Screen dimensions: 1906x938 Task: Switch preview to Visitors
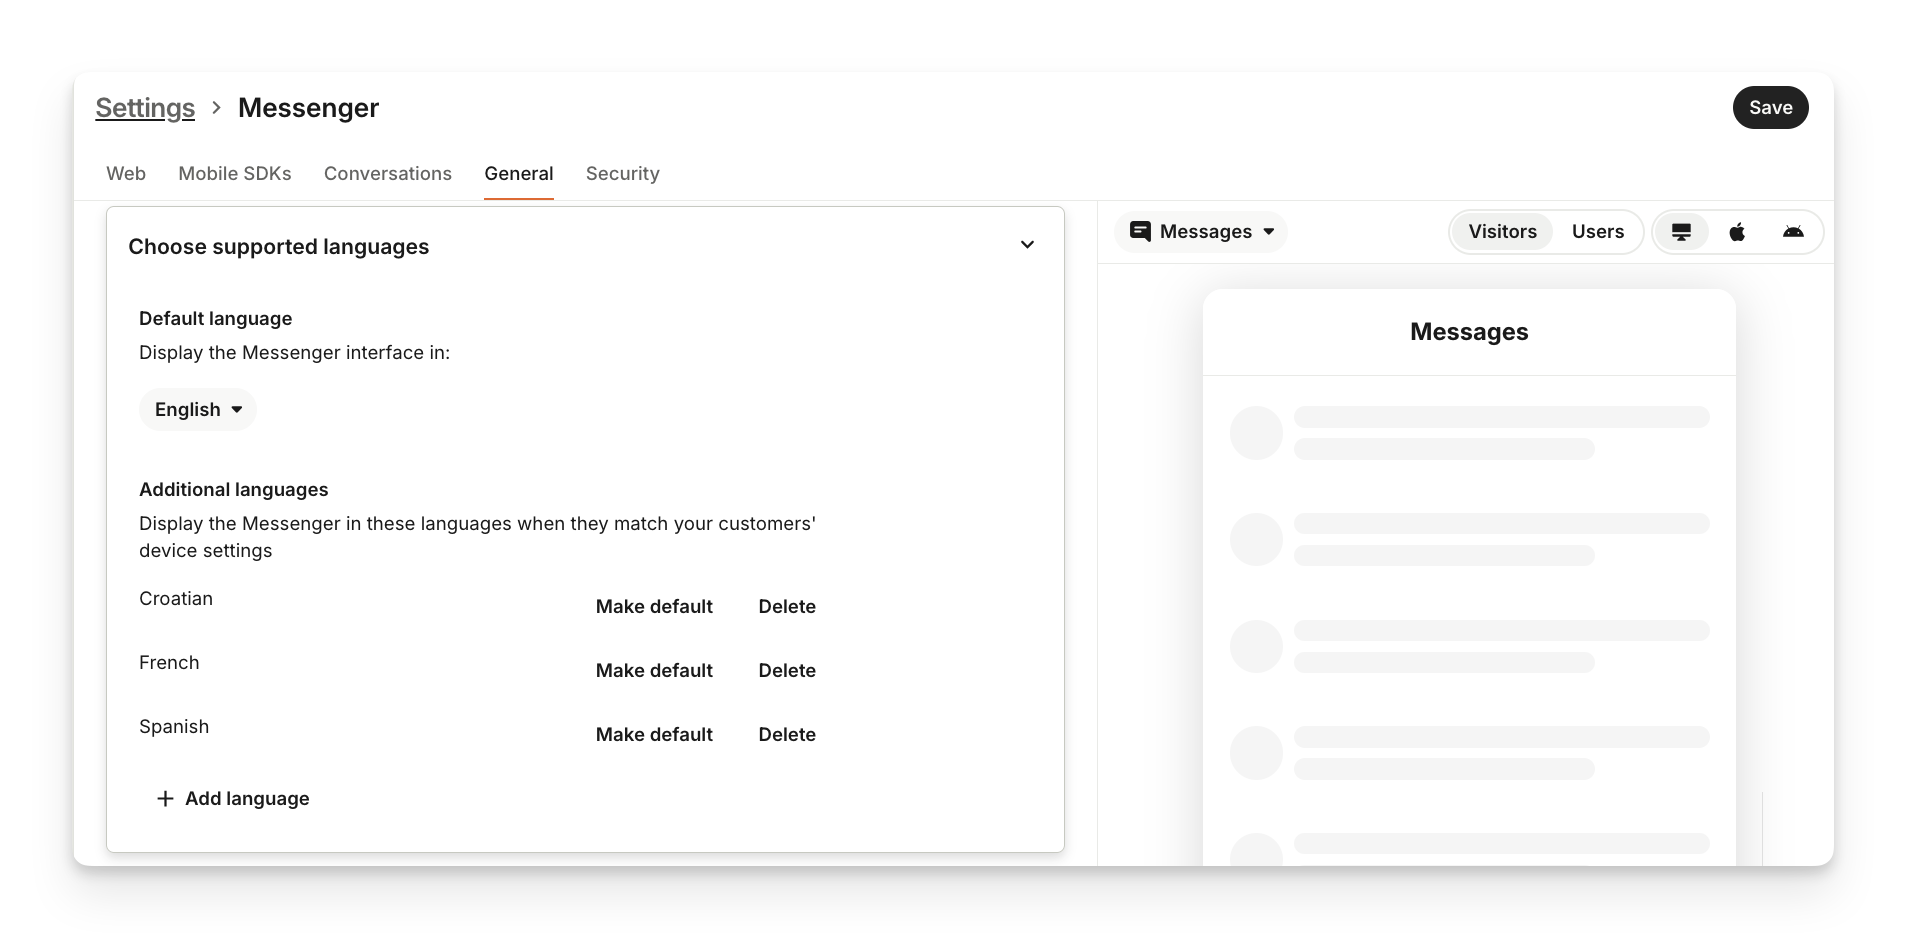click(x=1501, y=232)
